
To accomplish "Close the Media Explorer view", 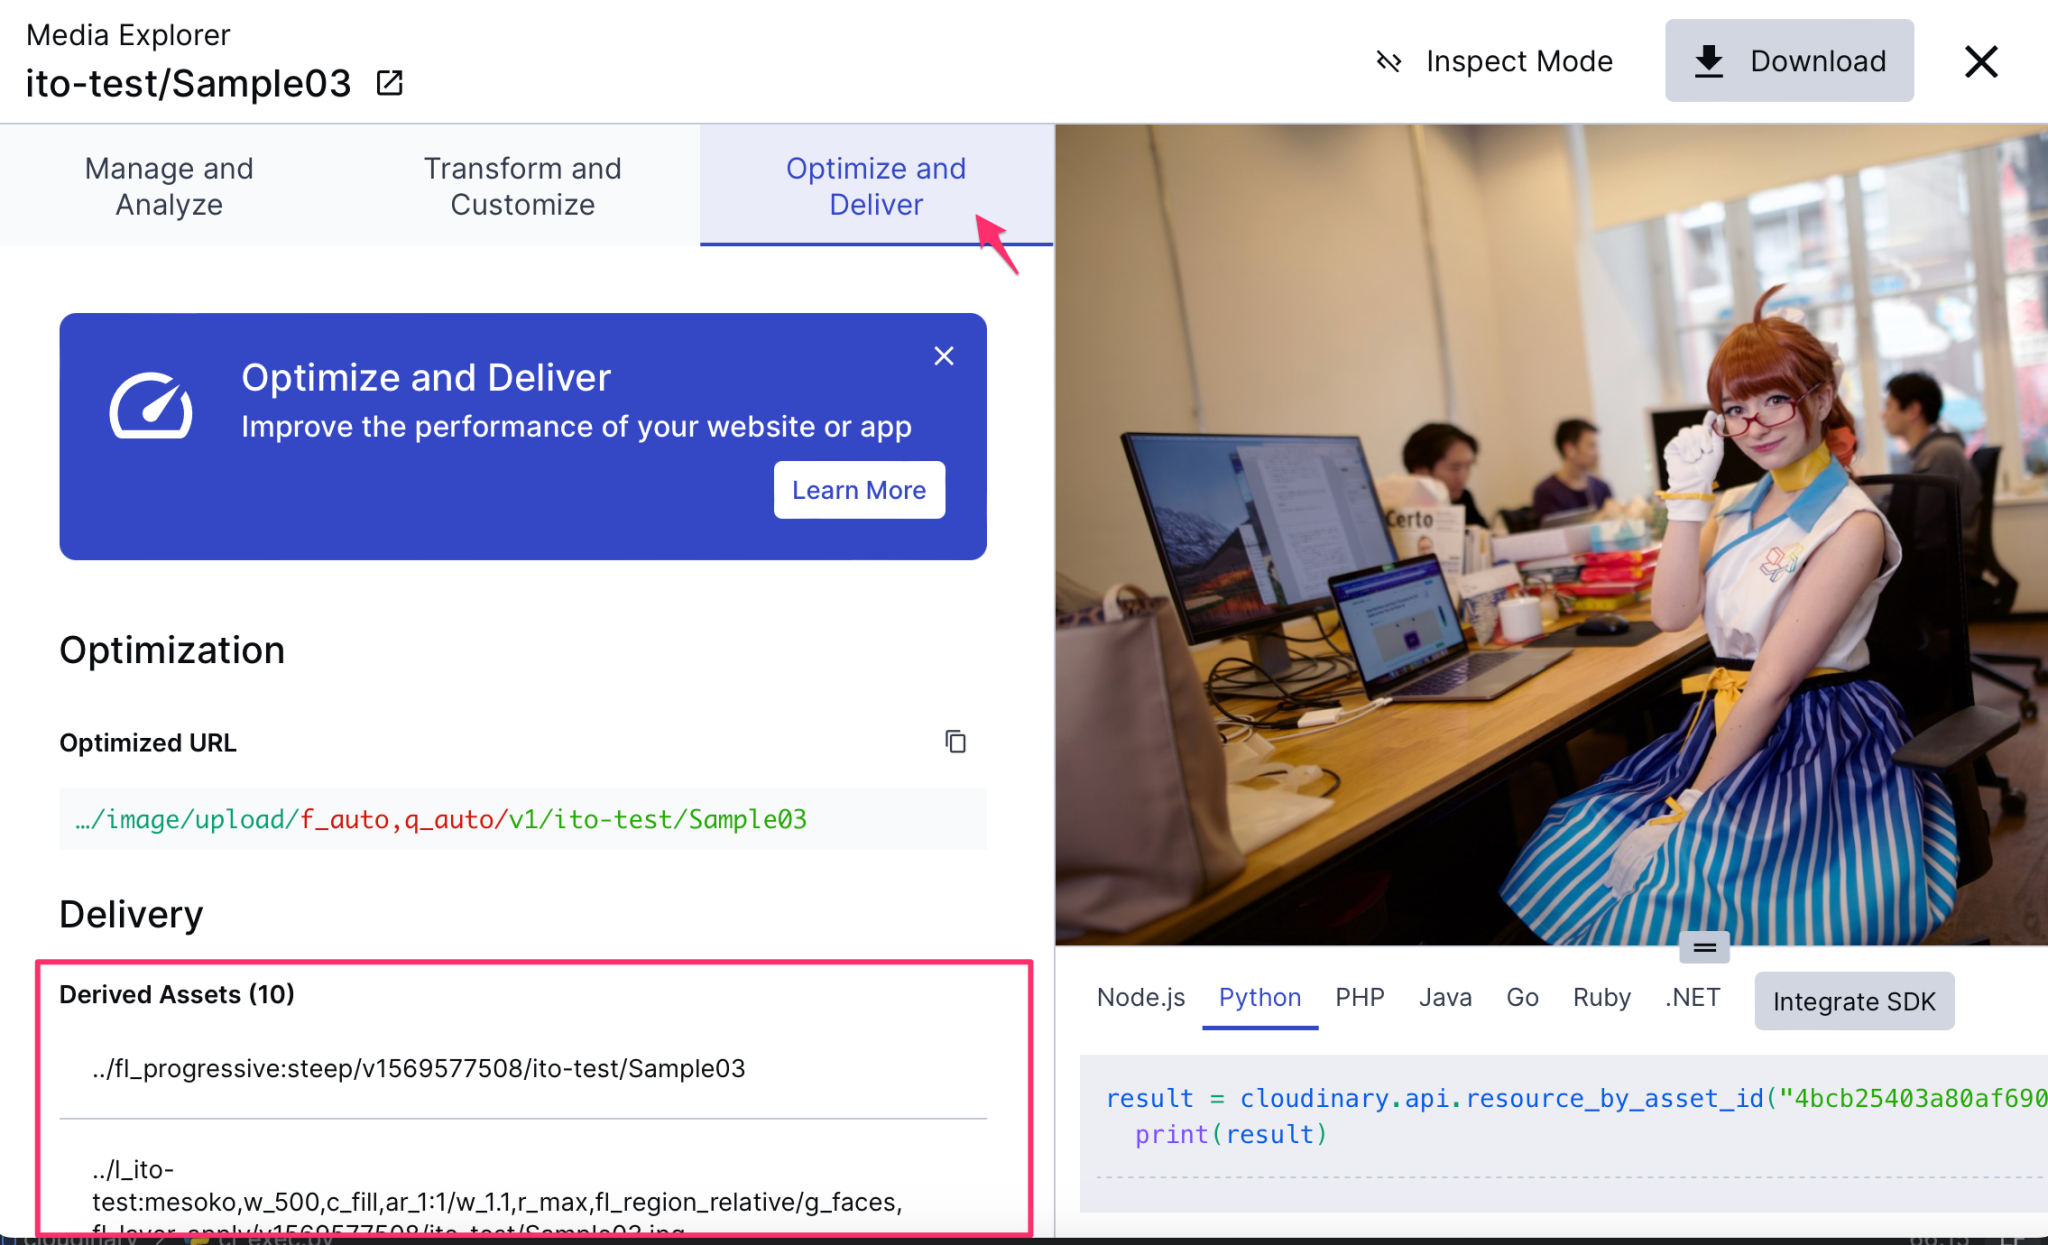I will point(1980,61).
